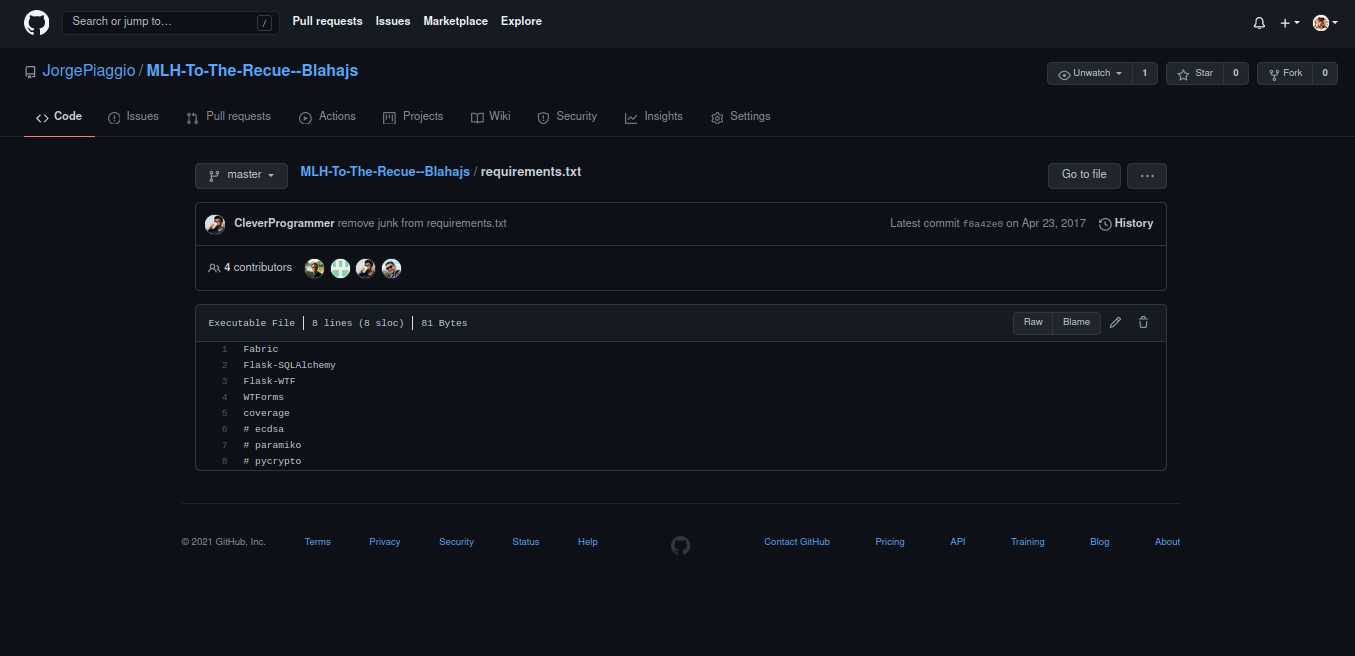This screenshot has width=1355, height=656.
Task: Go to Issues in top bar
Action: tap(393, 21)
